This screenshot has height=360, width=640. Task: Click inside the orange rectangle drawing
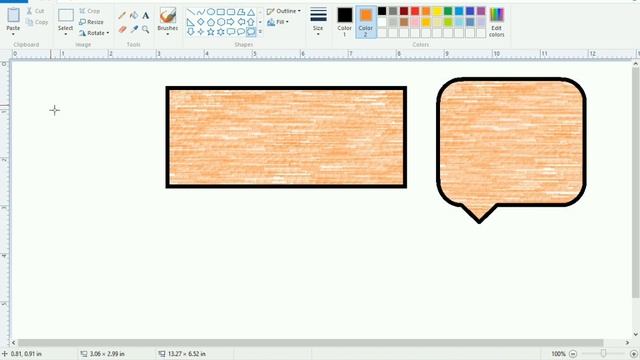point(286,137)
